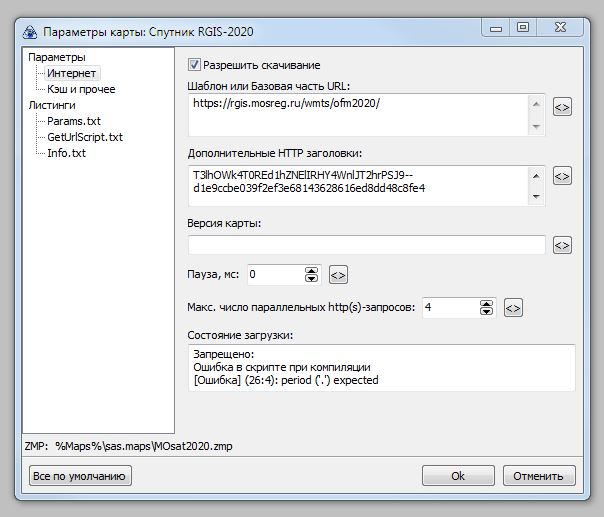Toggle the 'Разрешить скачивание' checkbox

coord(195,65)
